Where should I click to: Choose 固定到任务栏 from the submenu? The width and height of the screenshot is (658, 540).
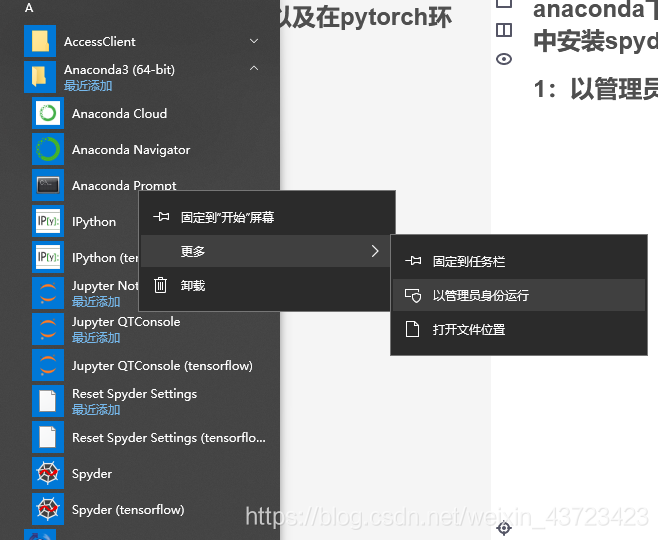[519, 261]
